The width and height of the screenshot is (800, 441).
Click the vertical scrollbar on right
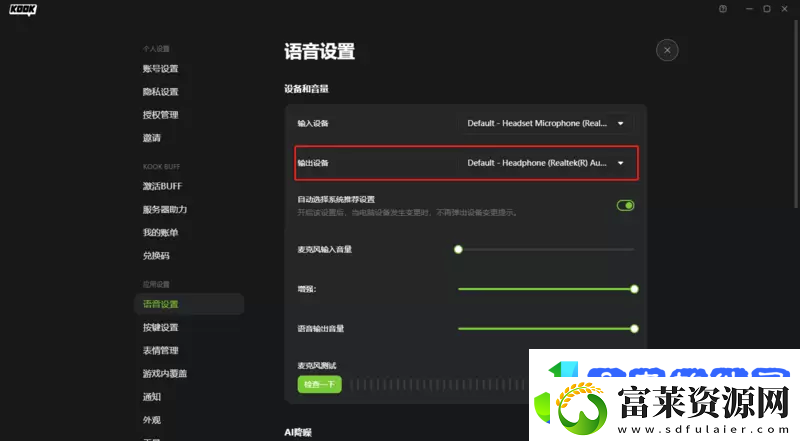tap(796, 115)
